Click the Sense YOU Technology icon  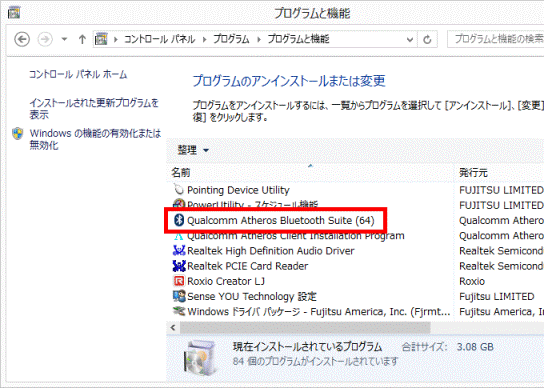179,296
